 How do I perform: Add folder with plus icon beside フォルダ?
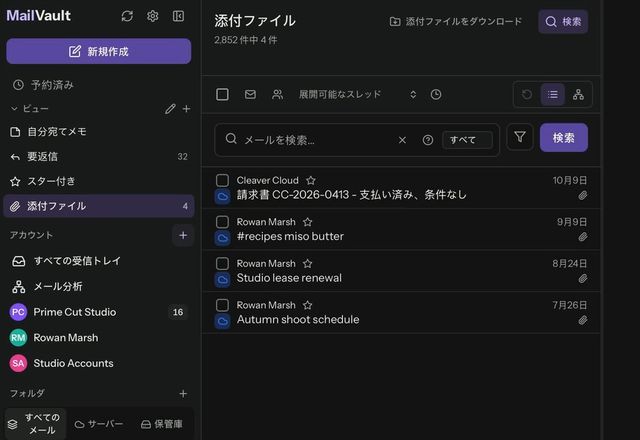pos(183,393)
